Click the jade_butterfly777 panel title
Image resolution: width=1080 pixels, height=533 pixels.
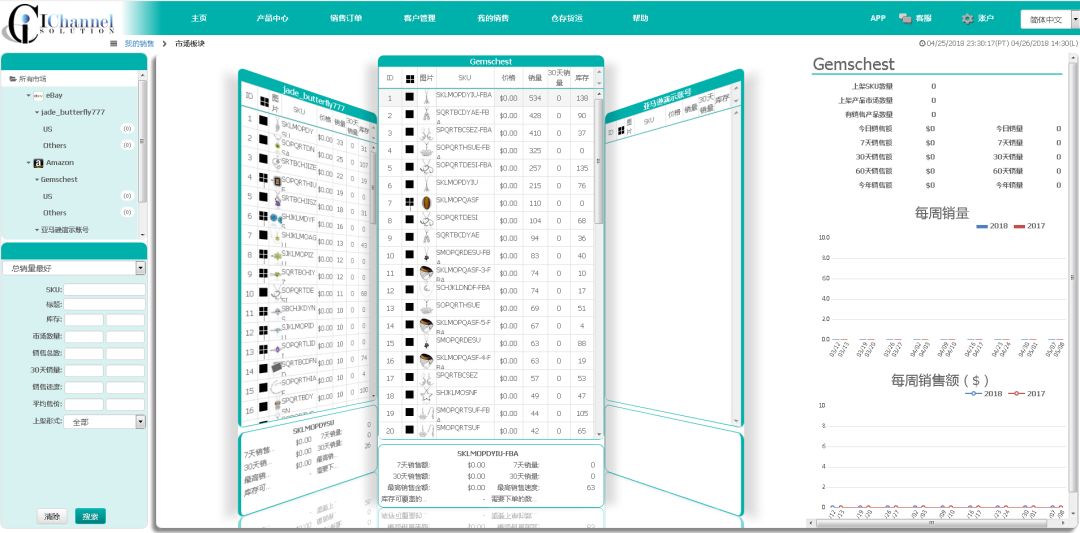(315, 100)
